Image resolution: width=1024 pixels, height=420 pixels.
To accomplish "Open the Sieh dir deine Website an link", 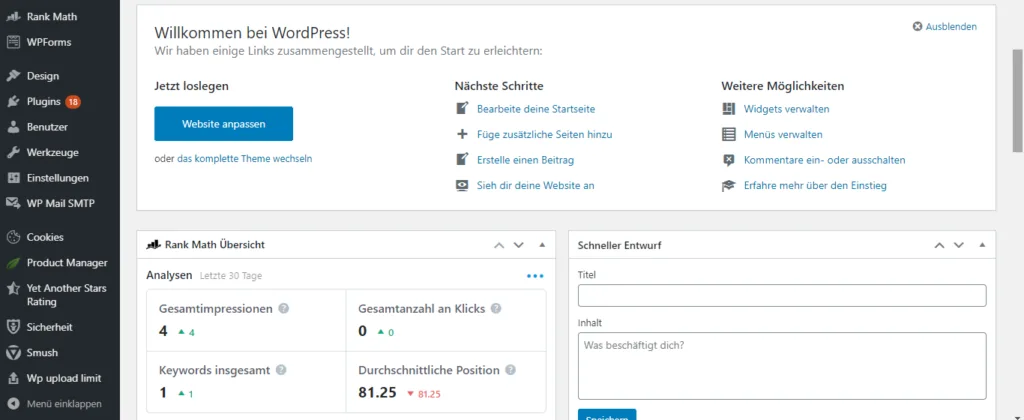I will click(x=536, y=186).
